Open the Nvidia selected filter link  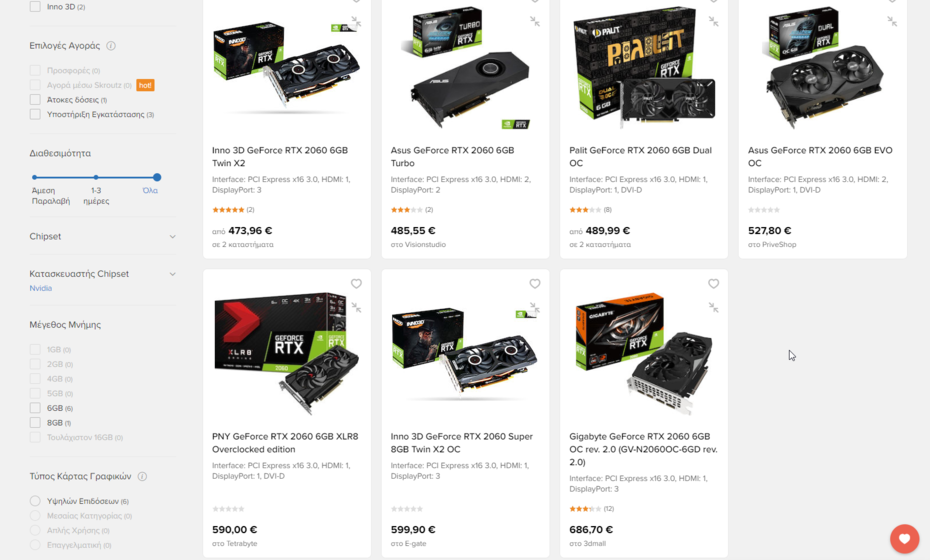pos(41,288)
